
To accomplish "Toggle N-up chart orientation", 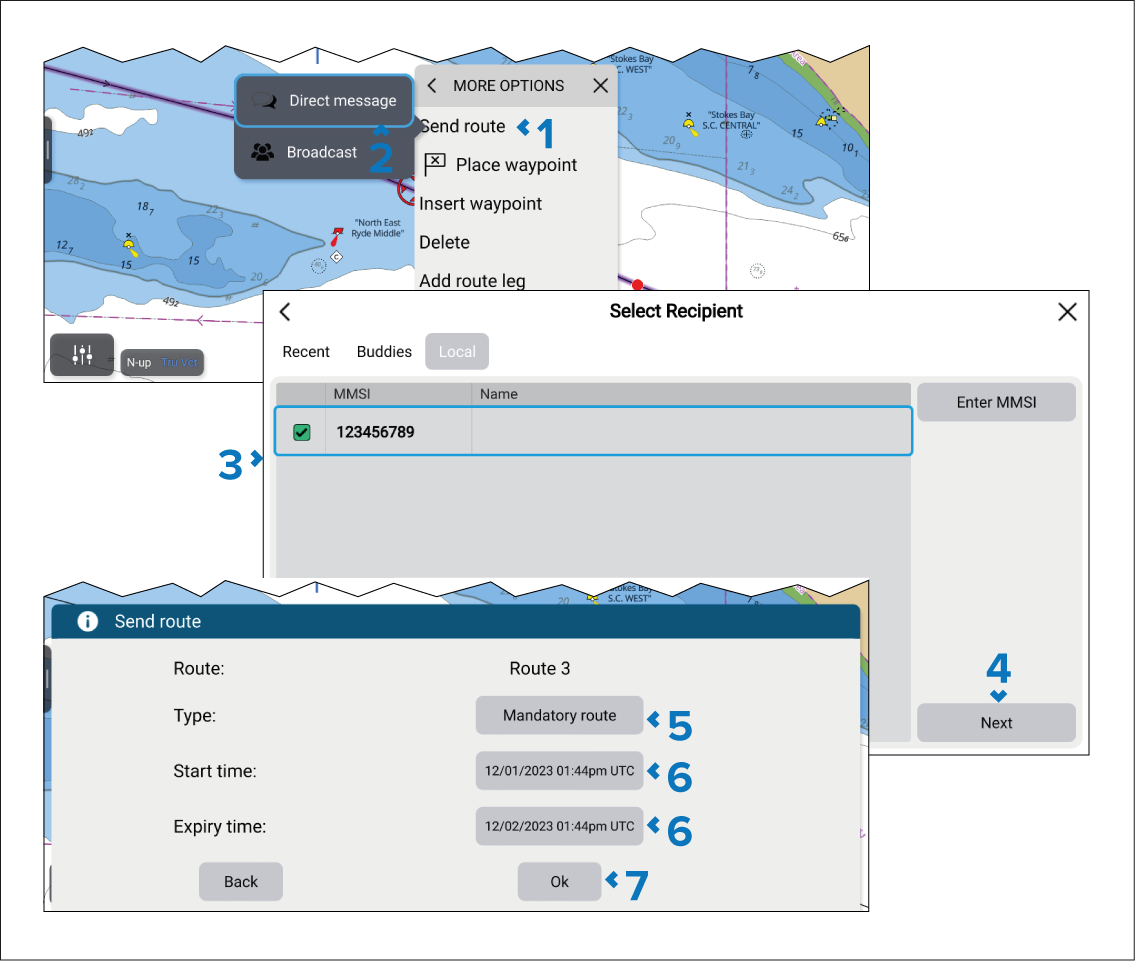I will tap(139, 362).
